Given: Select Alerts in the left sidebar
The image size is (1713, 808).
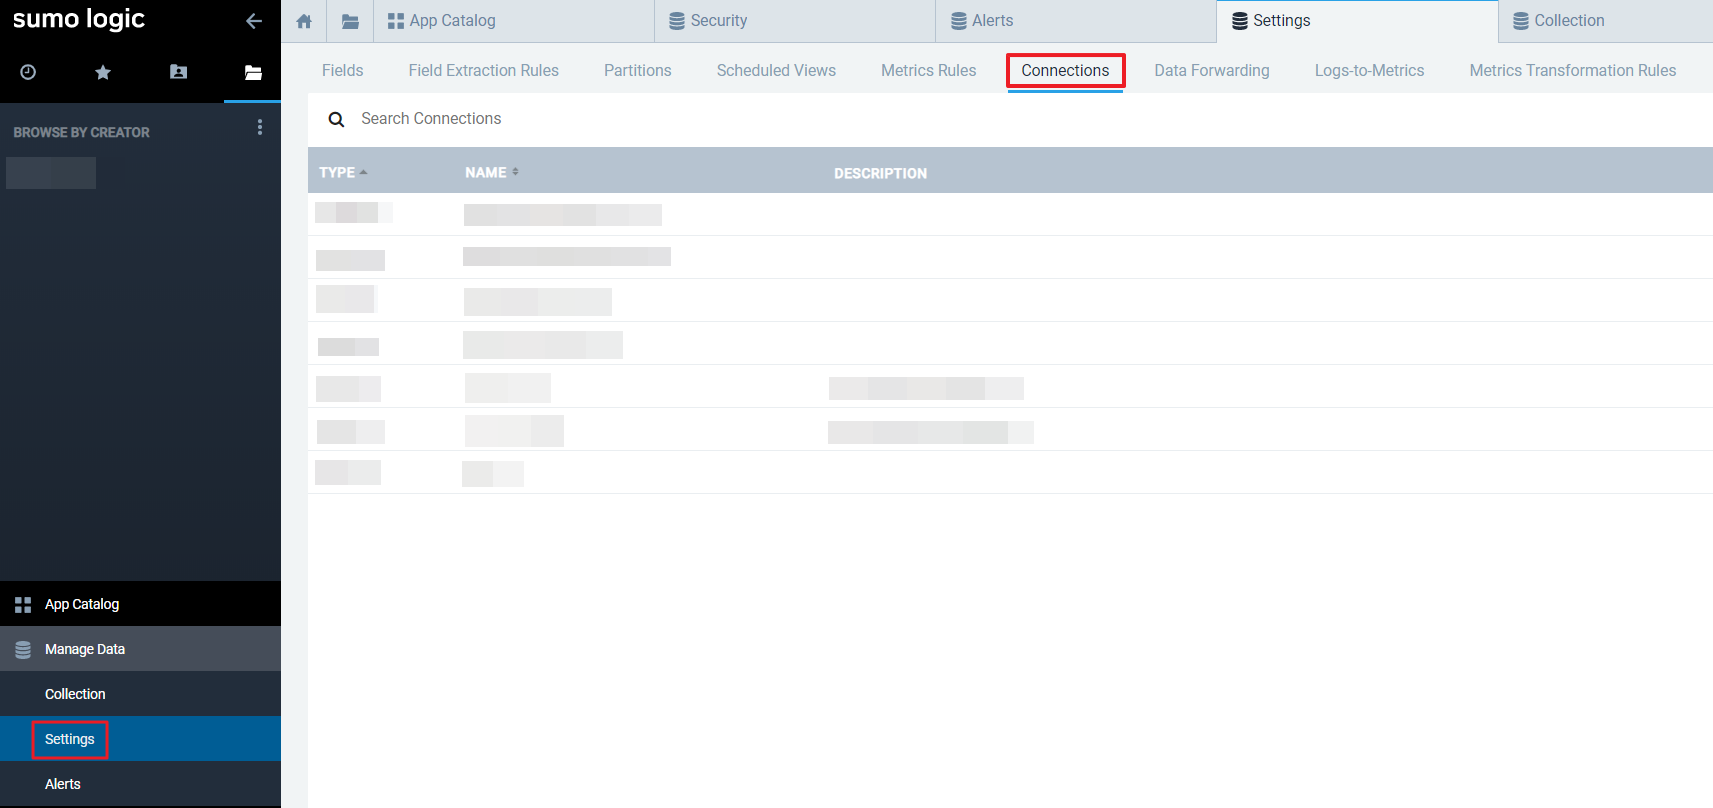Looking at the screenshot, I should pos(63,784).
